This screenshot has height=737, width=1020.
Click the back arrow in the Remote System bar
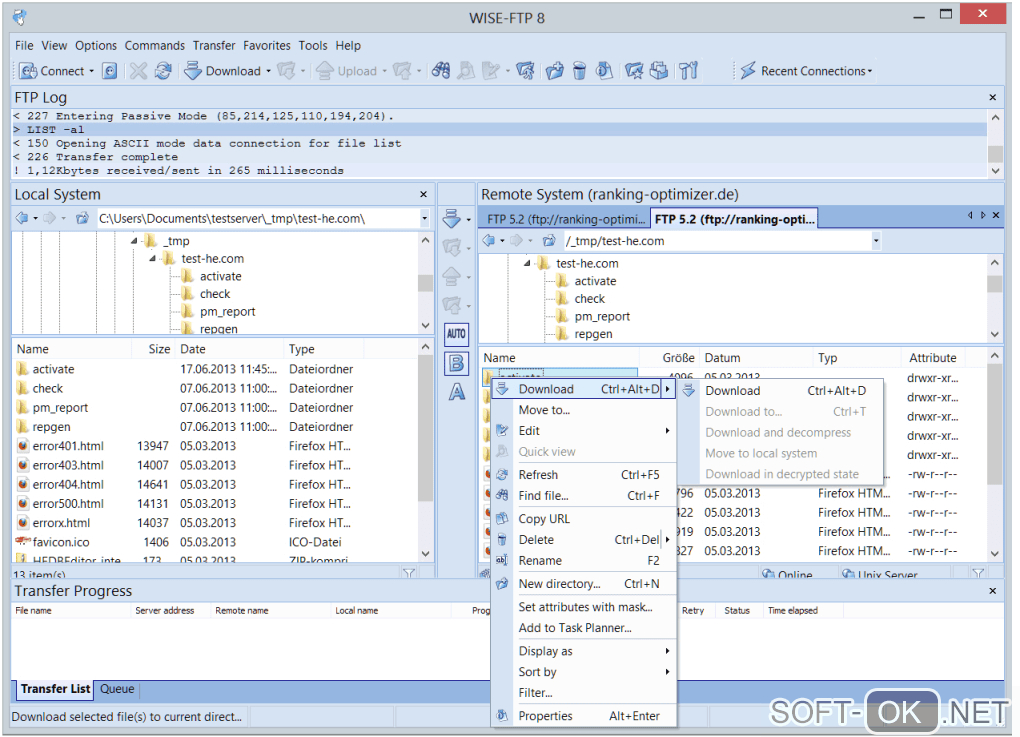[x=489, y=241]
